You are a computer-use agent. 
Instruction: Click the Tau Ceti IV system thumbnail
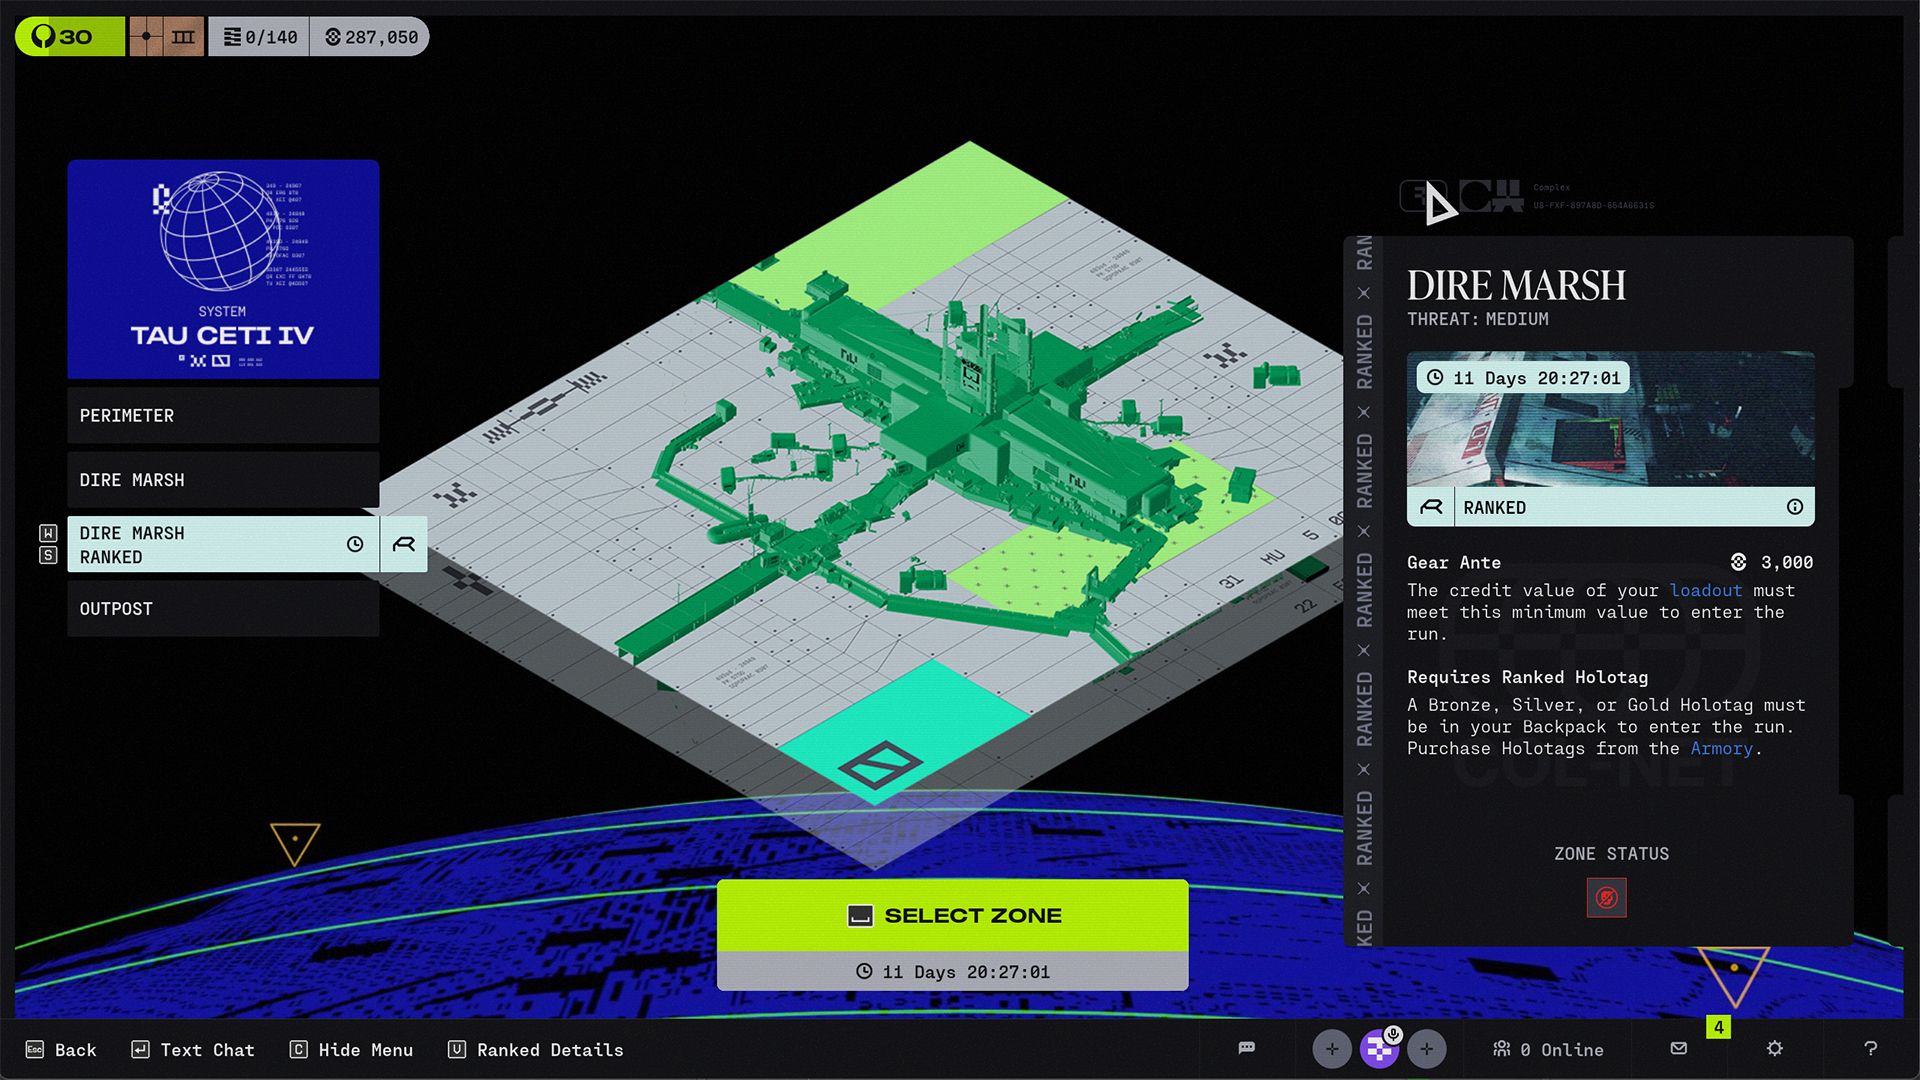pyautogui.click(x=223, y=269)
